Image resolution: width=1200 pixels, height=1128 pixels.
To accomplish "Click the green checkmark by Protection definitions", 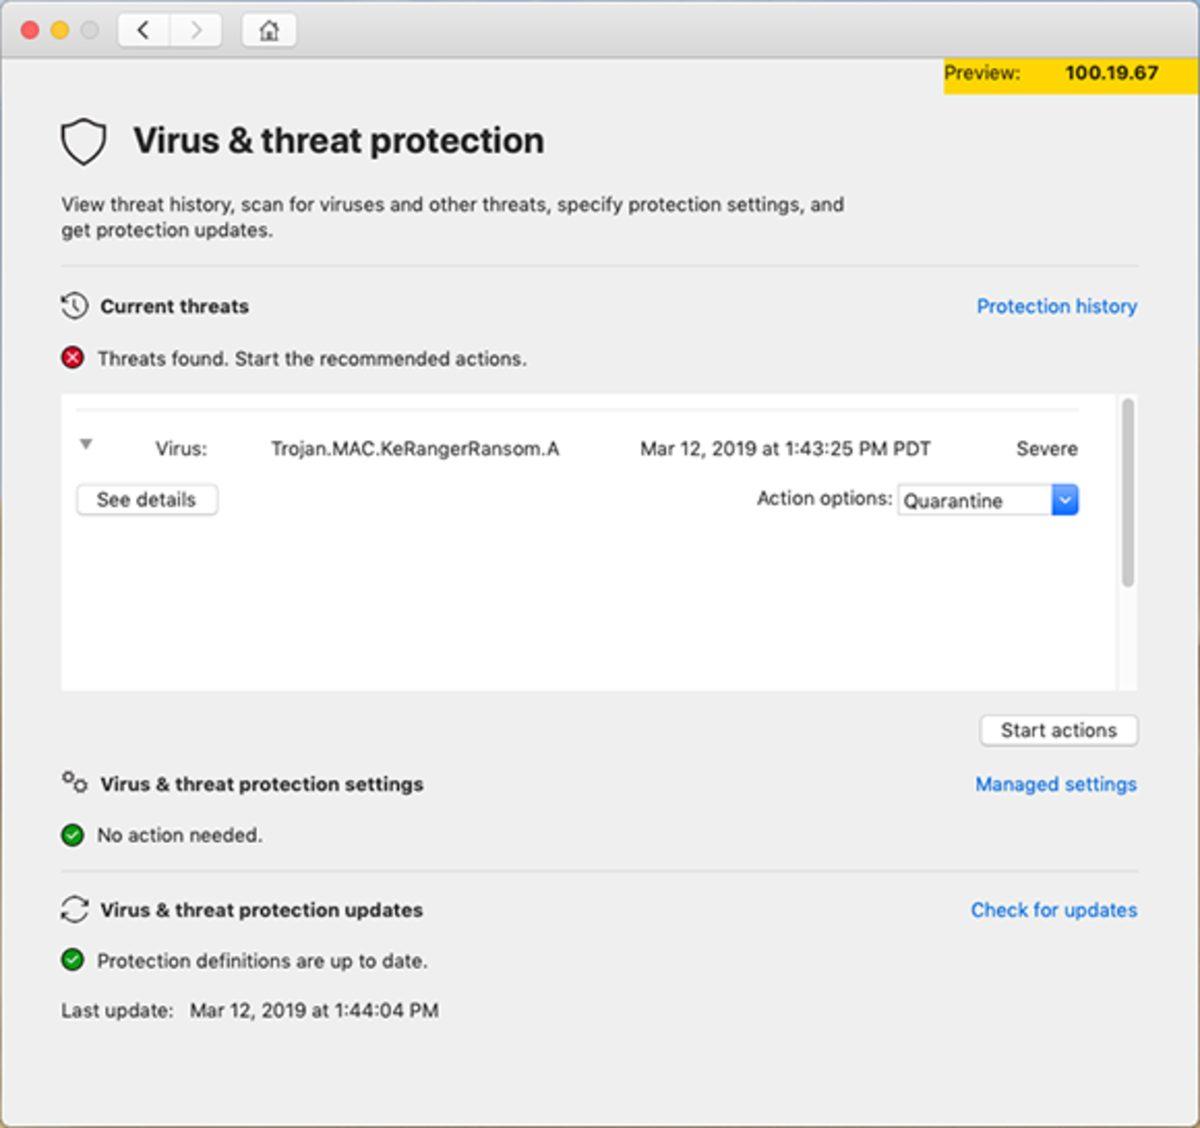I will (x=73, y=961).
